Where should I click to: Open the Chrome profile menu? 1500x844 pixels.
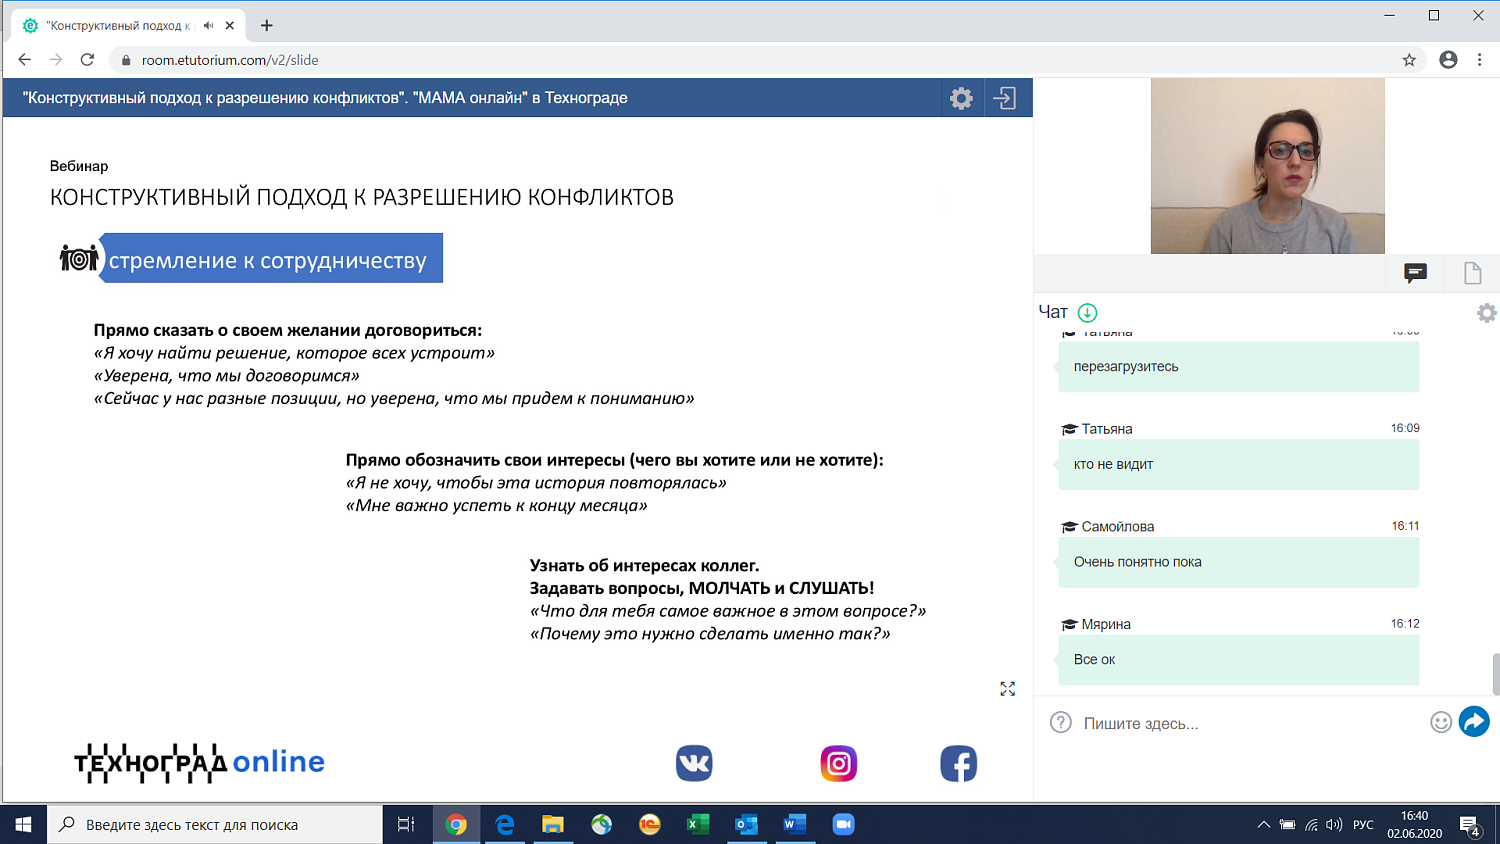tap(1448, 60)
